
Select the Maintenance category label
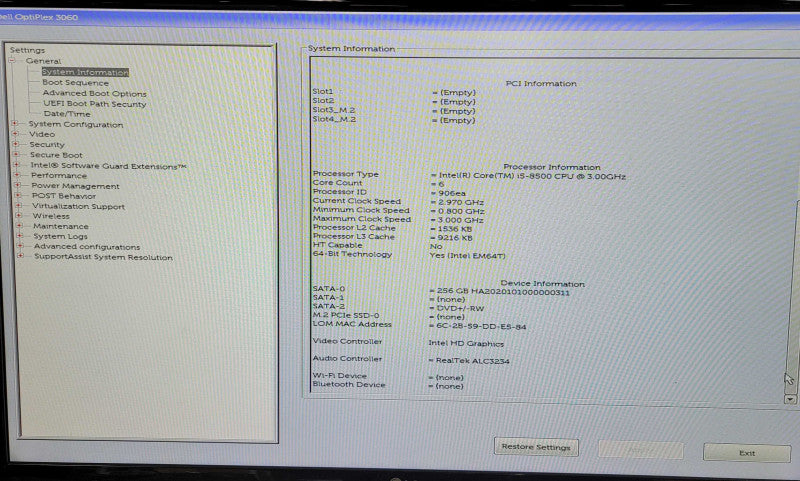[61, 226]
